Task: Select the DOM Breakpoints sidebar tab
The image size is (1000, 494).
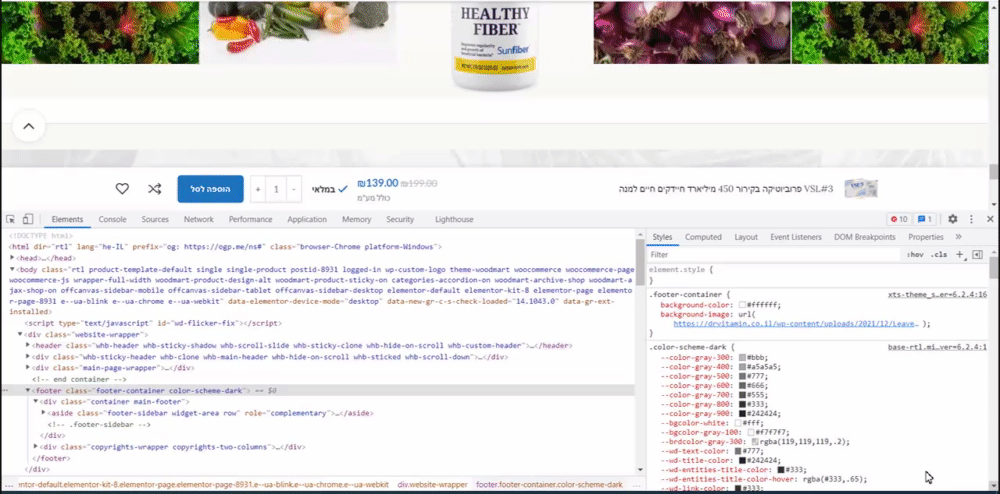Action: pyautogui.click(x=865, y=237)
